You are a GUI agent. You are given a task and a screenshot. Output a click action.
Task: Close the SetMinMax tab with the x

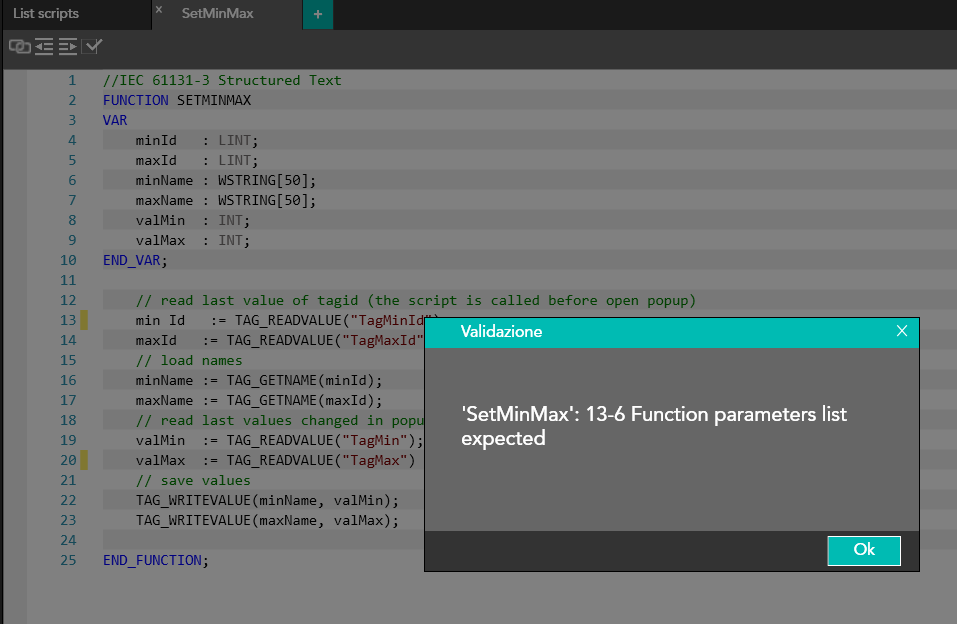pyautogui.click(x=159, y=9)
